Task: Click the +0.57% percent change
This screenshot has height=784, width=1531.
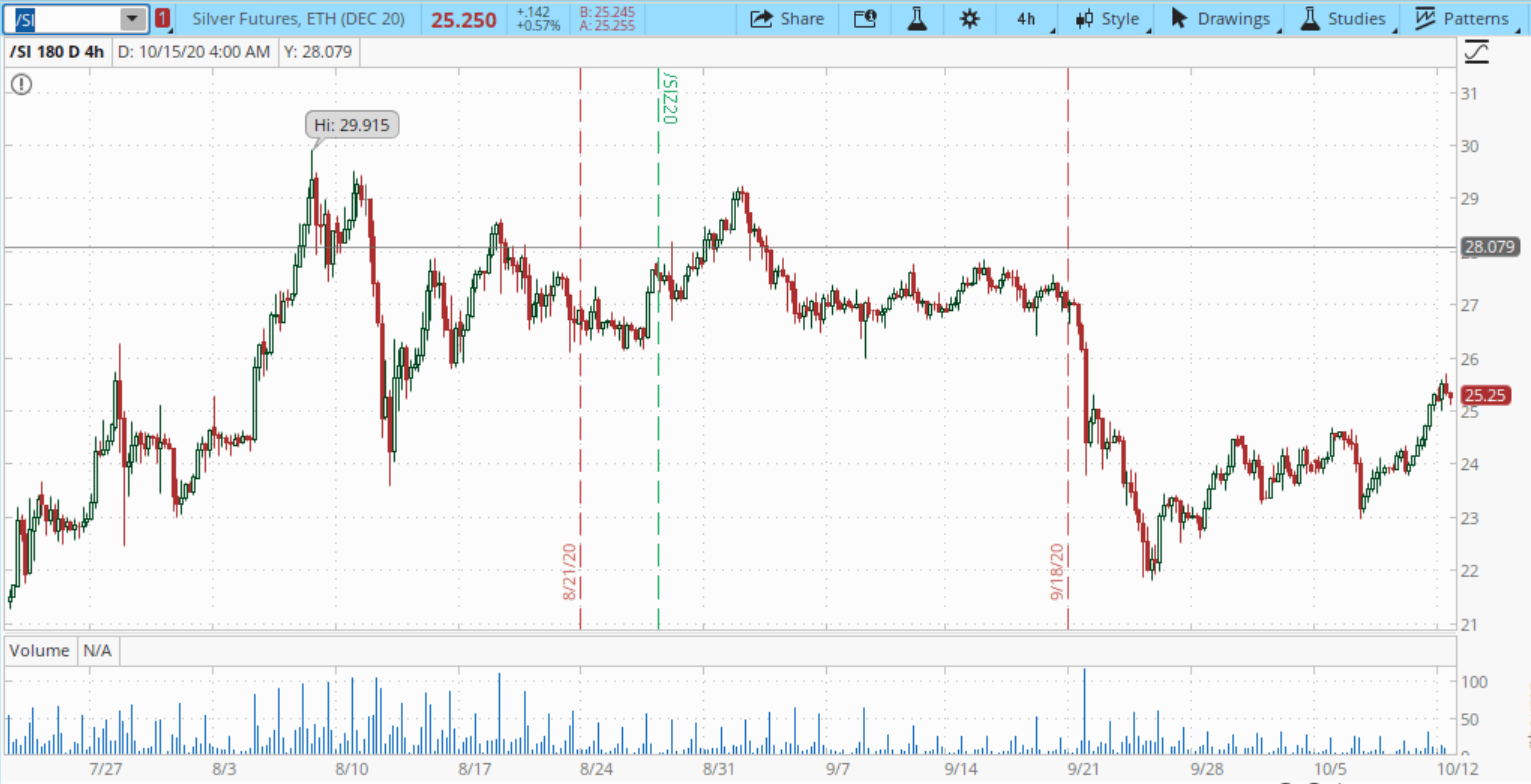Action: pyautogui.click(x=538, y=26)
